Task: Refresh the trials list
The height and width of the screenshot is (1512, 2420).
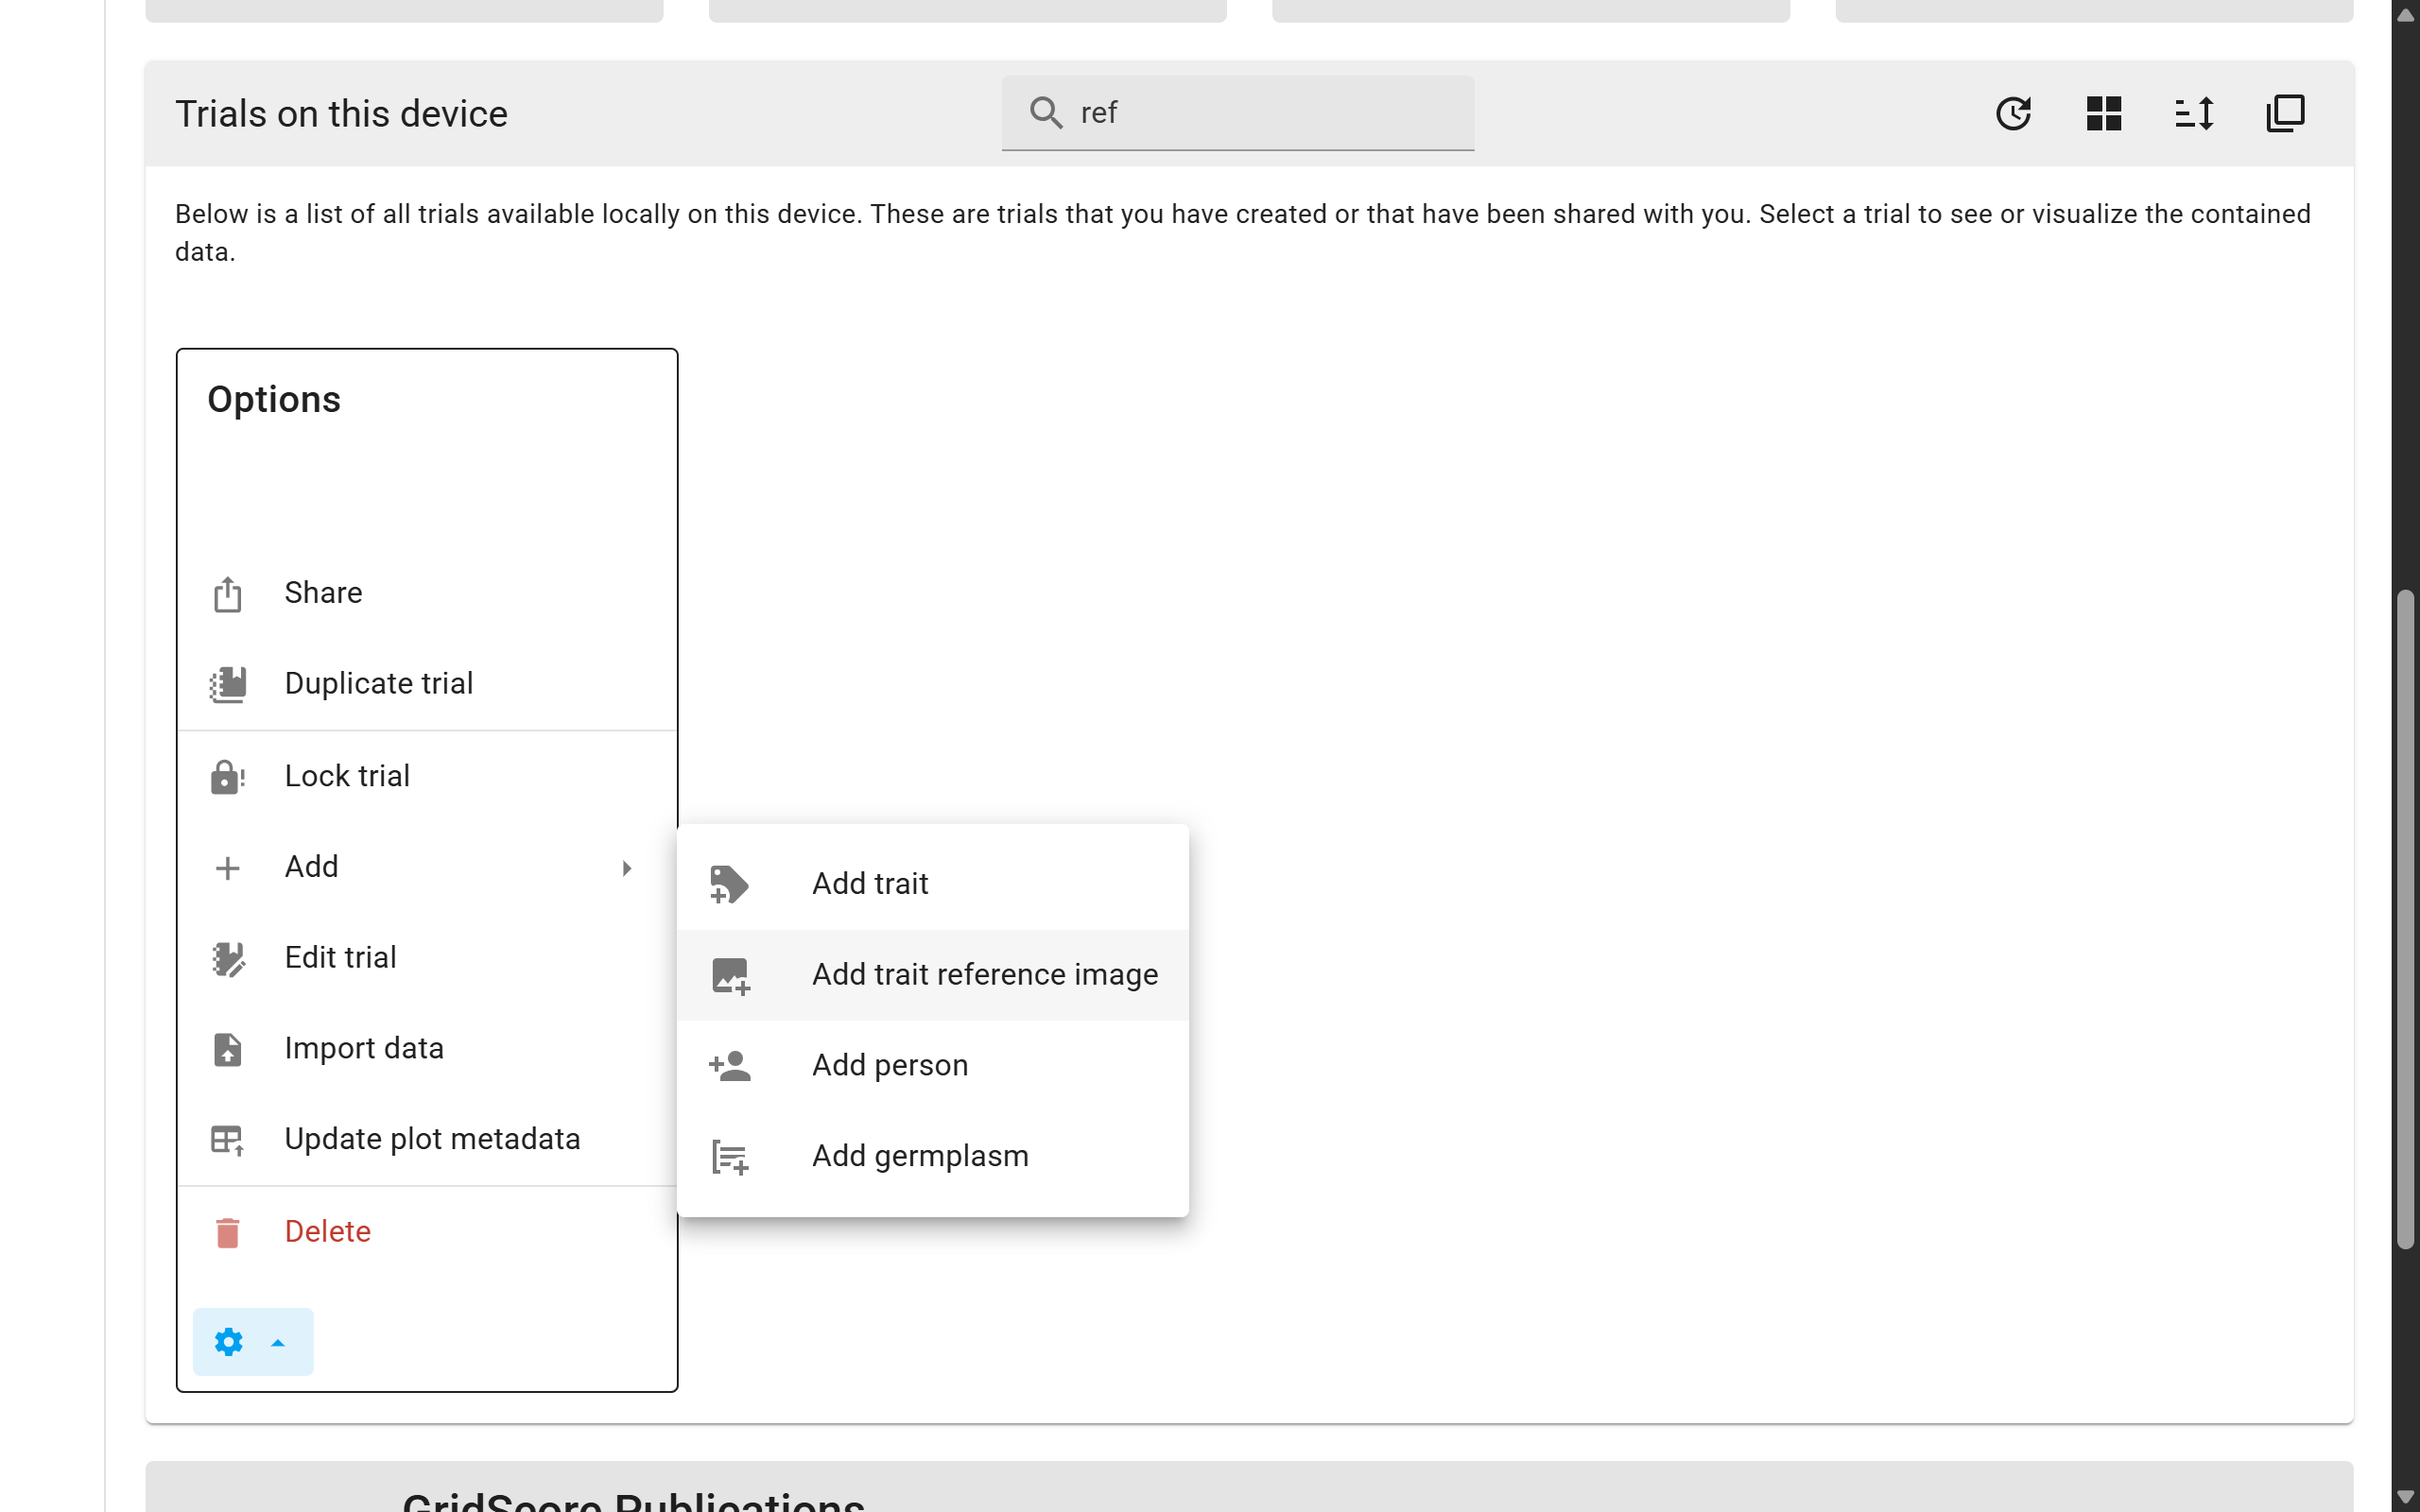Action: [2014, 113]
